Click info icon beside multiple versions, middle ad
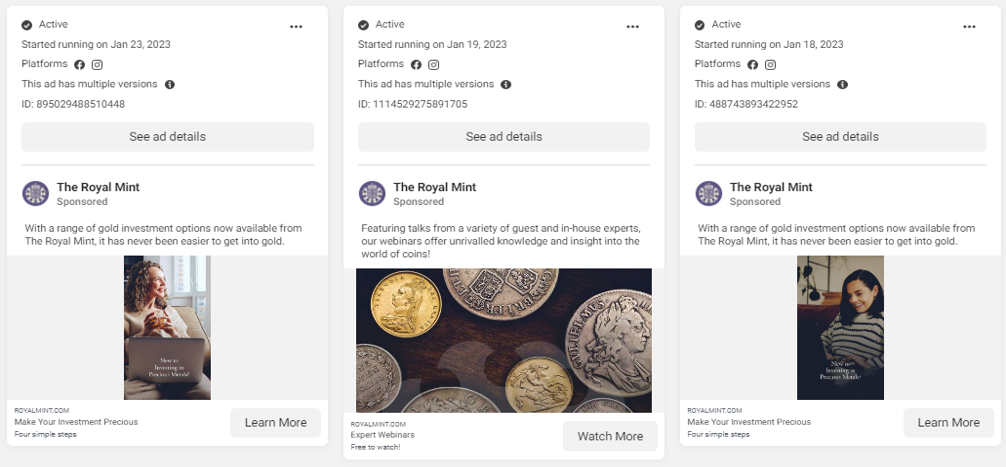The image size is (1006, 467). click(506, 84)
